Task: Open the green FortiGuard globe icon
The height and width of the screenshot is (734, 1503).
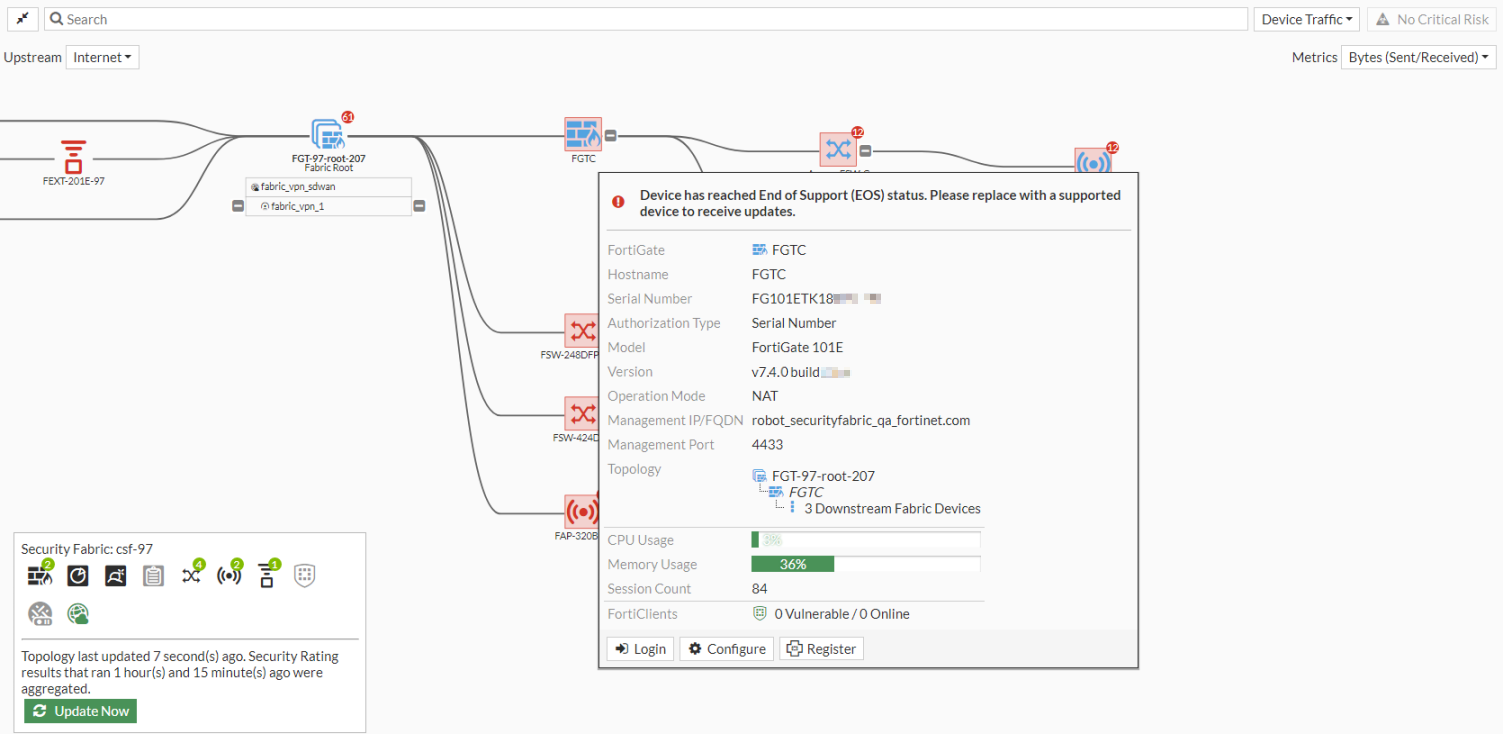Action: [77, 613]
